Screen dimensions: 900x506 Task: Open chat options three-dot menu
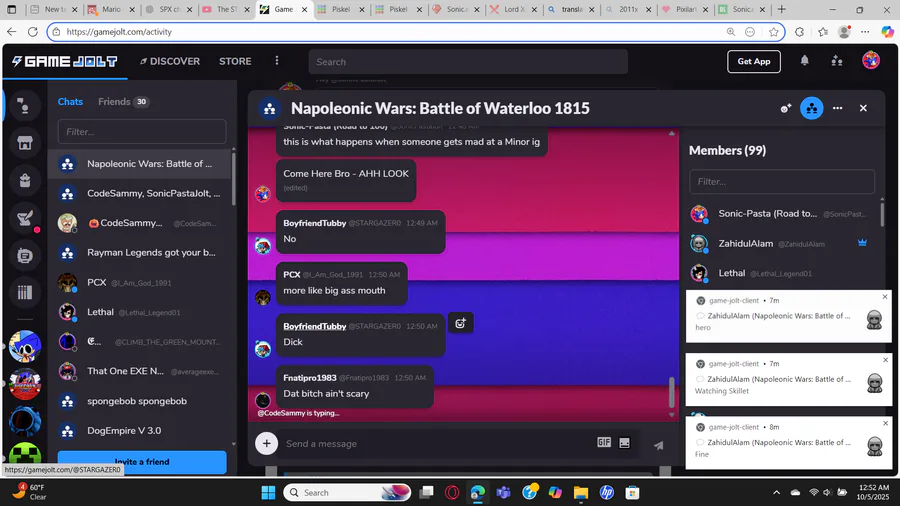click(837, 108)
